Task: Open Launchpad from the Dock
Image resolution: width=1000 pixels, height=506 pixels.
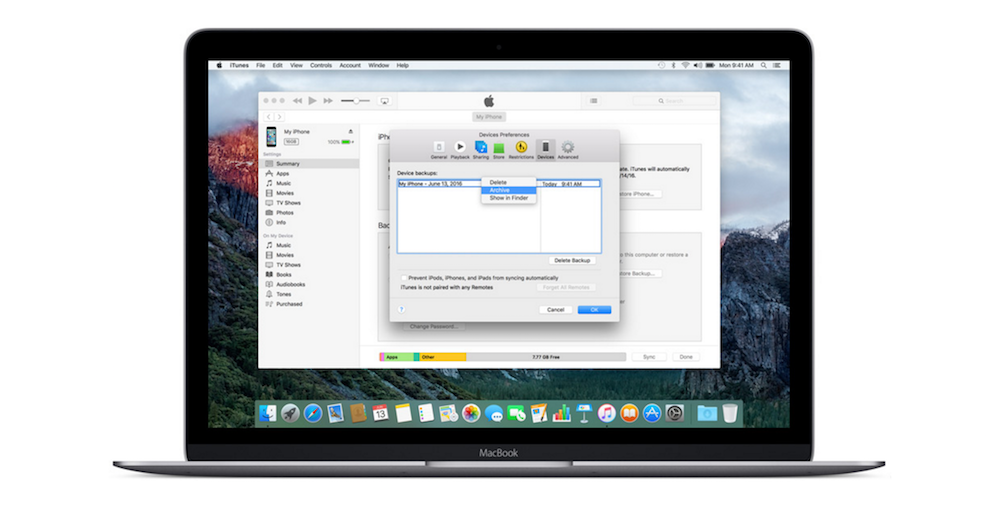Action: pyautogui.click(x=290, y=413)
